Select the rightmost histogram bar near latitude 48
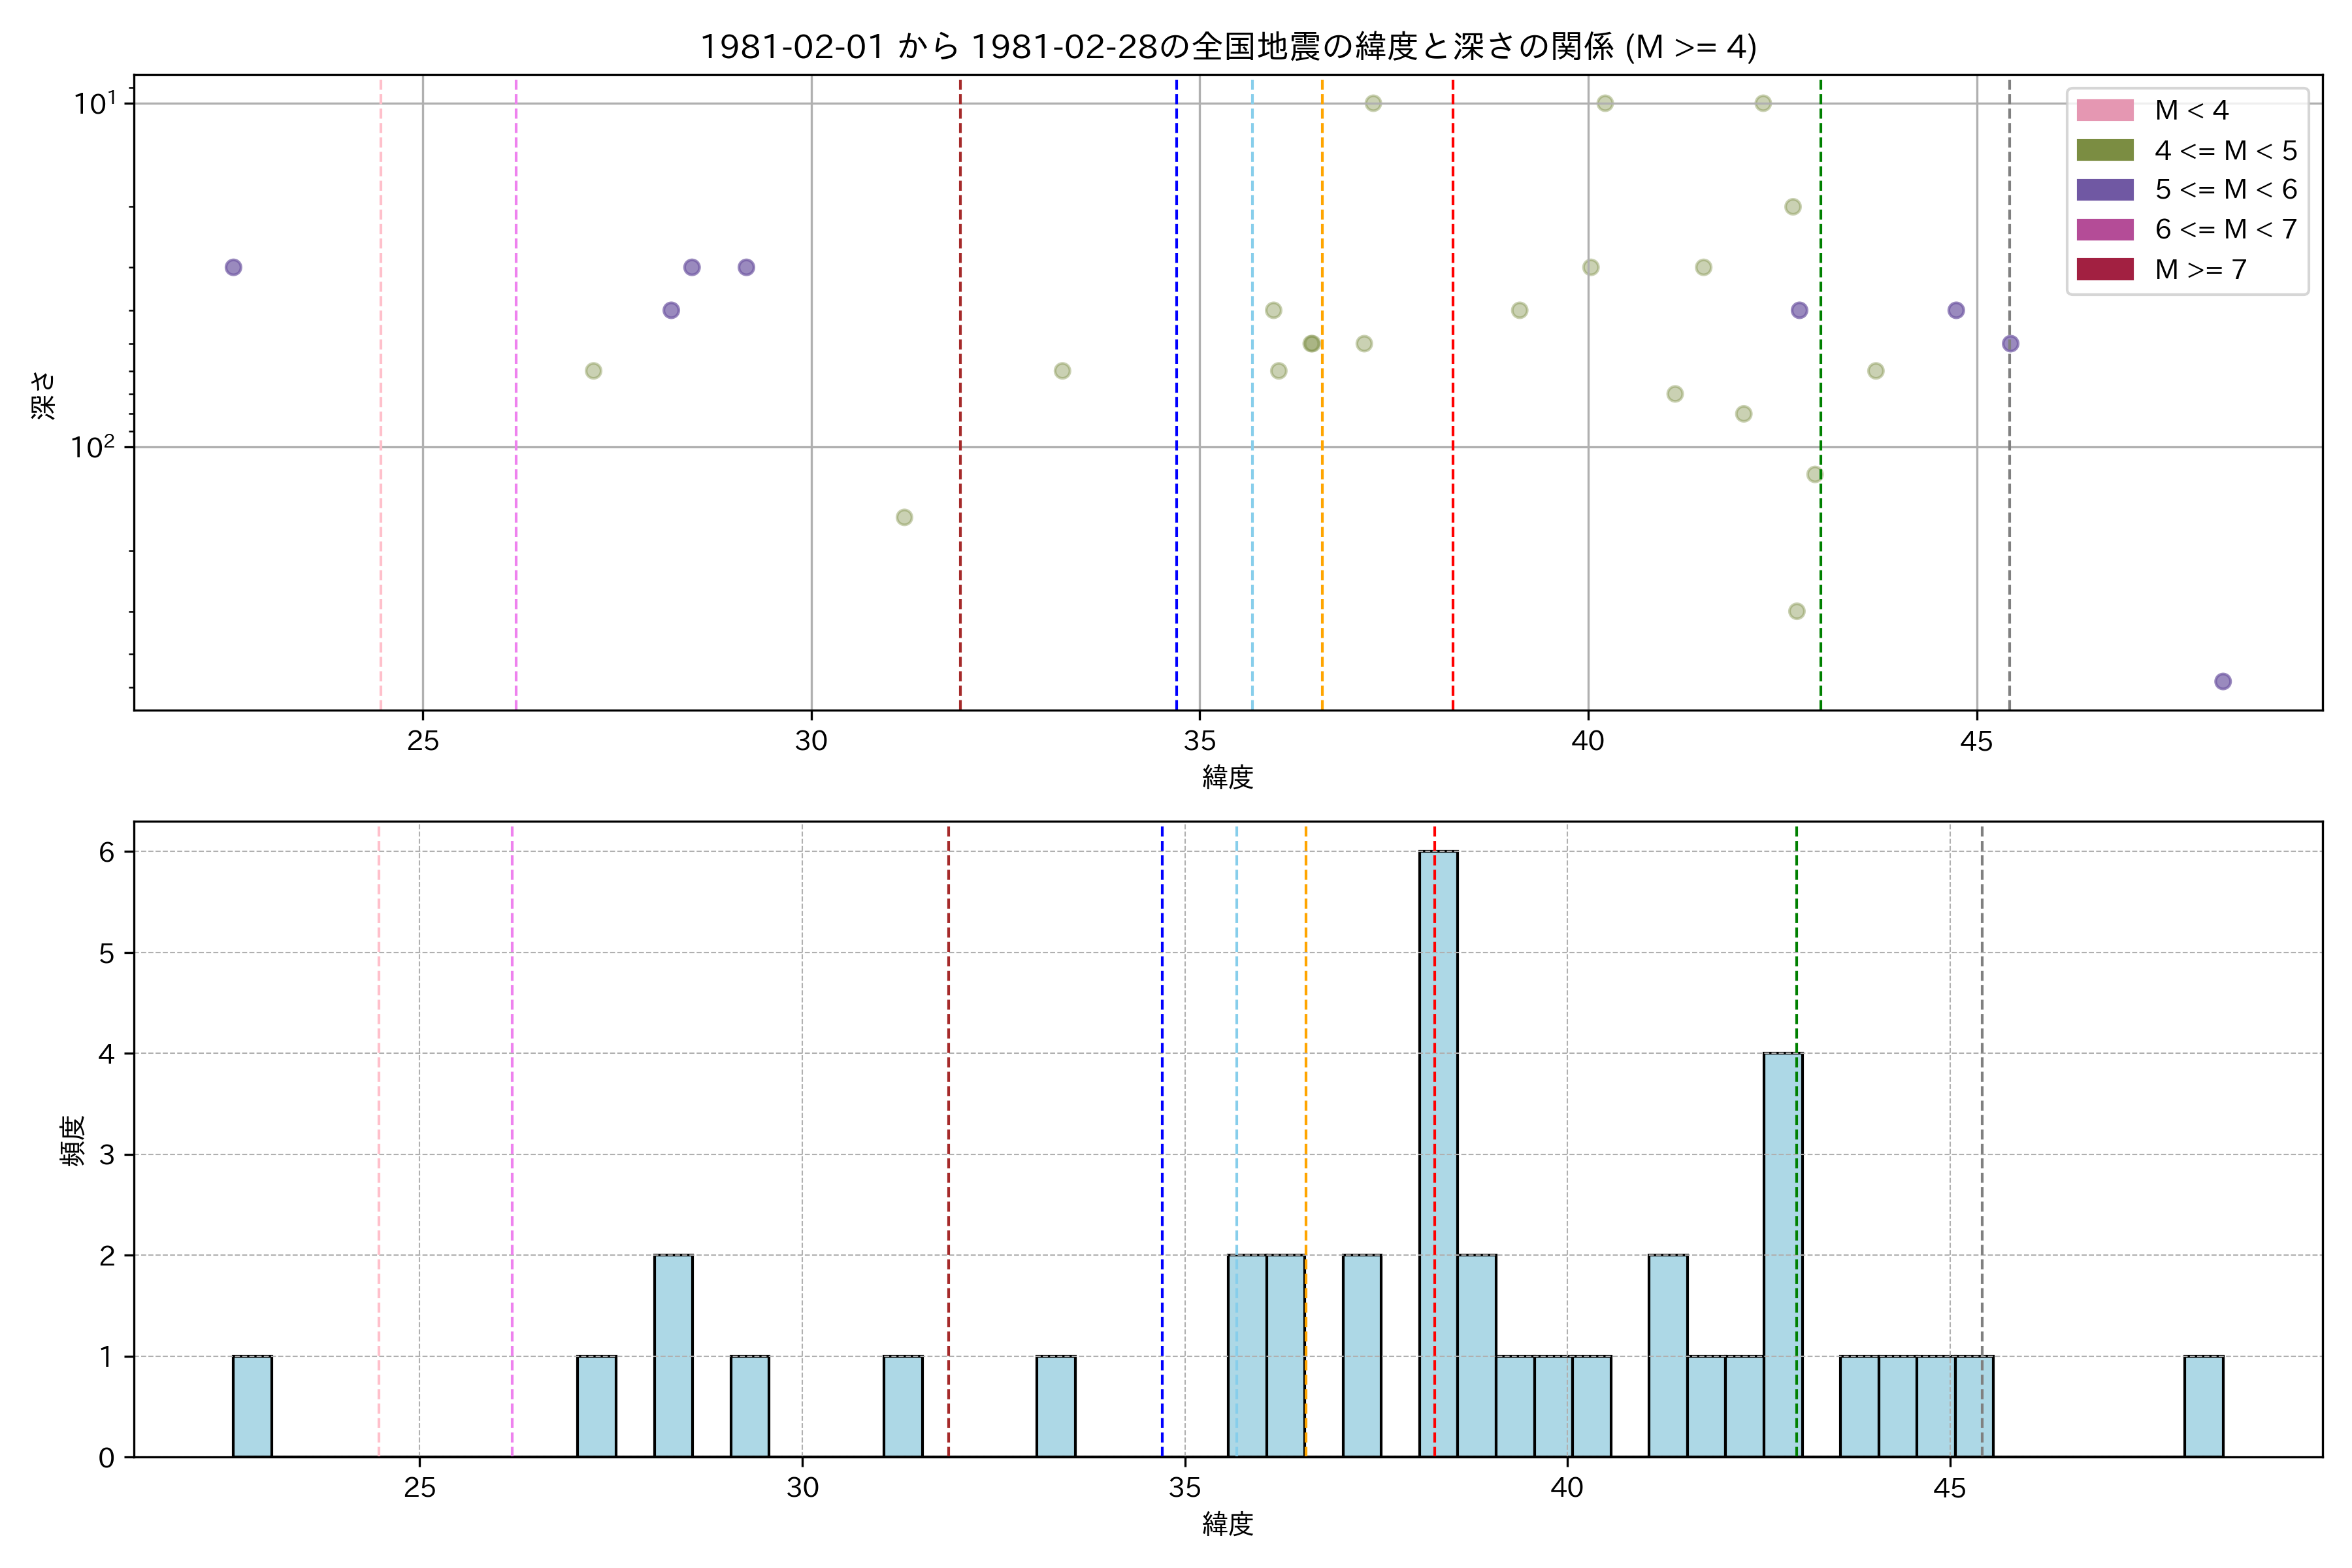The width and height of the screenshot is (2352, 1568). [x=2203, y=1406]
